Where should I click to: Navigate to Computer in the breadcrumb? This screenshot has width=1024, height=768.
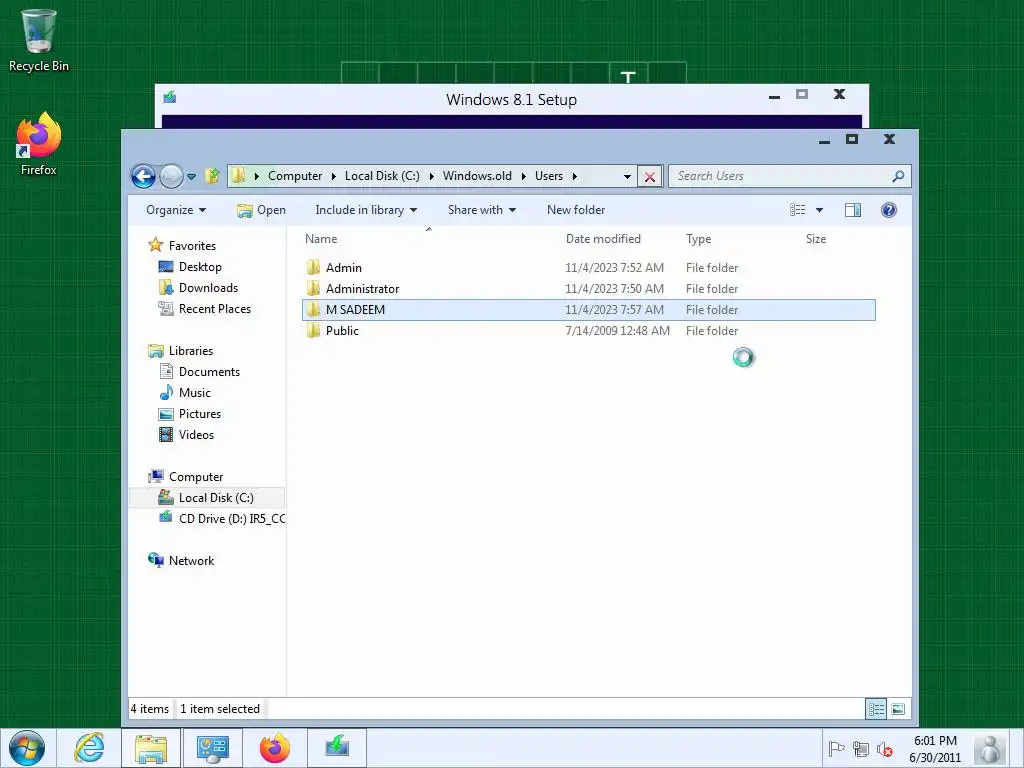[295, 176]
